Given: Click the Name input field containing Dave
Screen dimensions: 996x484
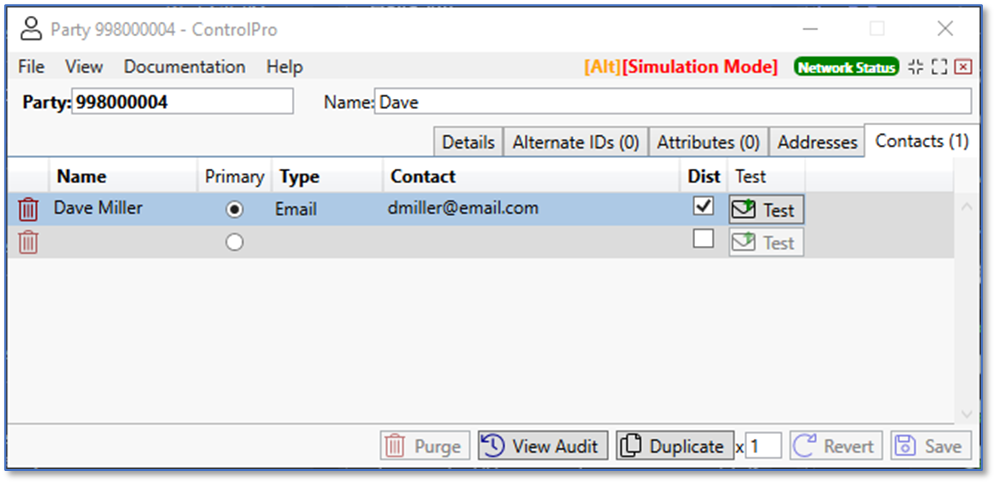Looking at the screenshot, I should pos(672,102).
